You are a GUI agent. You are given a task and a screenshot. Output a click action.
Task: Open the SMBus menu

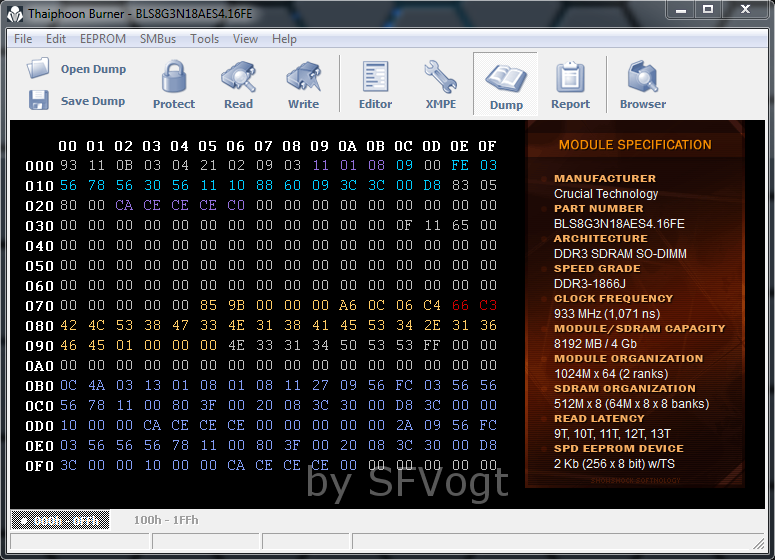click(x=158, y=39)
